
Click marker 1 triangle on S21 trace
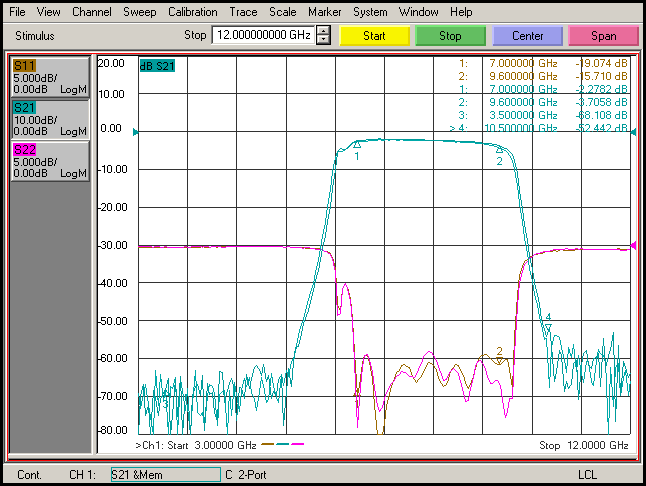357,145
